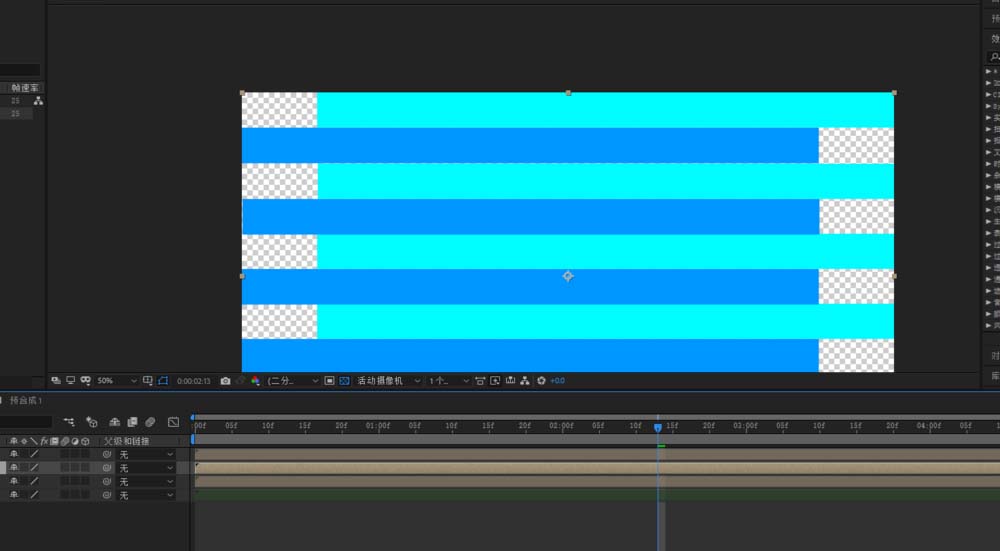Screen dimensions: 1000x551
Task: Click the VR goggles preview icon
Action: point(85,381)
